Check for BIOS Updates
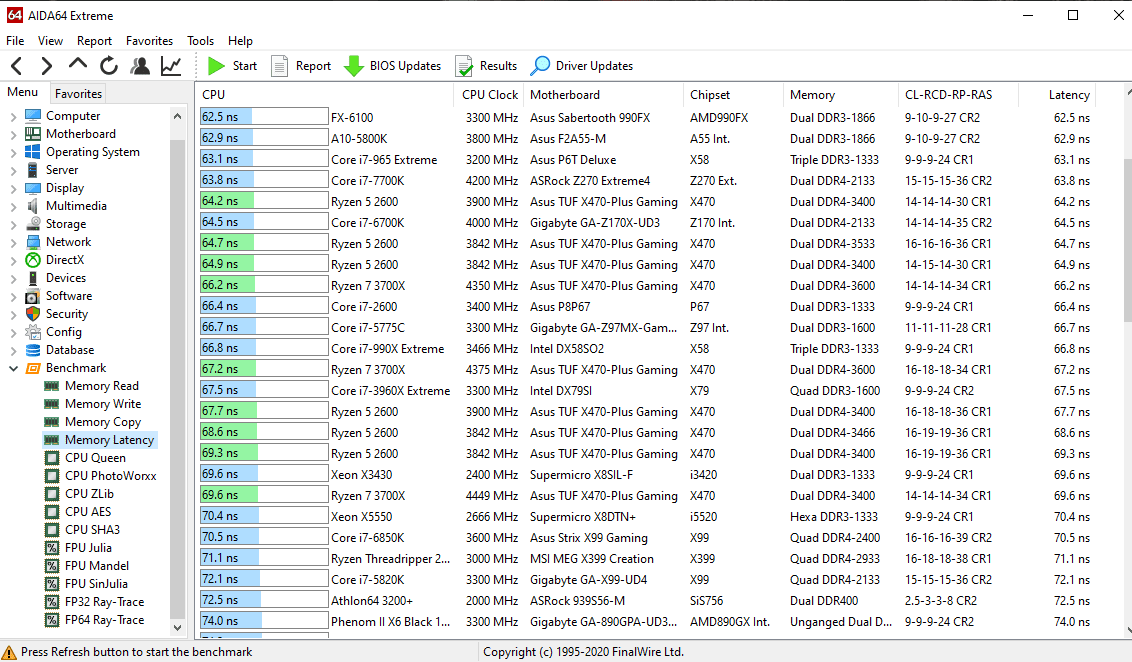1132x662 pixels. [x=392, y=66]
